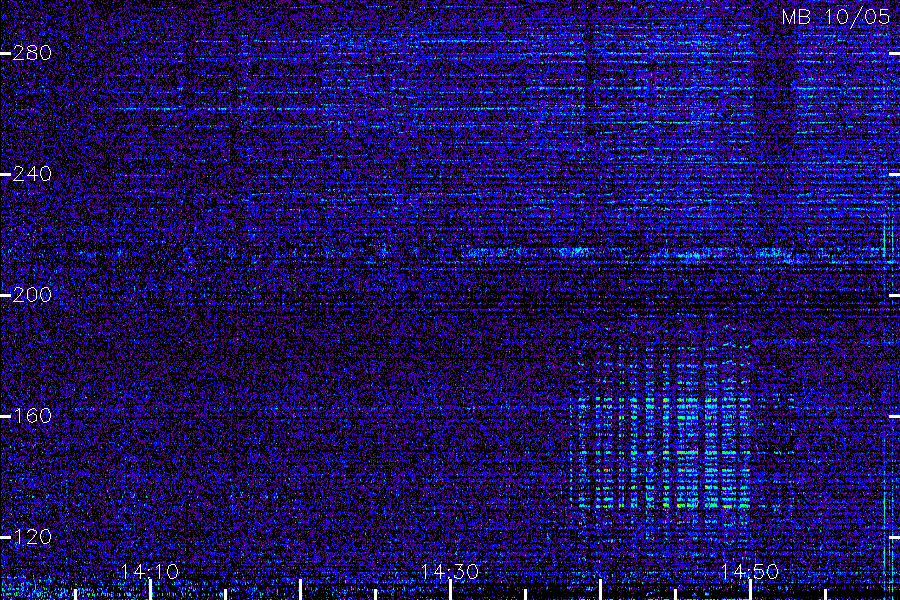This screenshot has width=900, height=600.
Task: Click the tick mark below 14:10
Action: point(150,590)
